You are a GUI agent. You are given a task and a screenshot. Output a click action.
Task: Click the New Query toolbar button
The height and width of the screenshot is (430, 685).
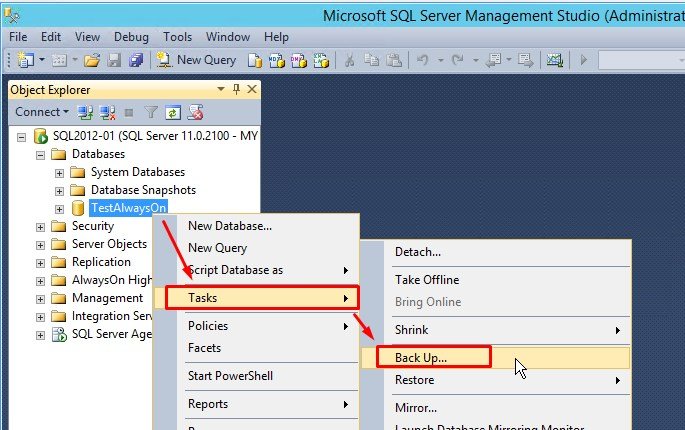(196, 60)
